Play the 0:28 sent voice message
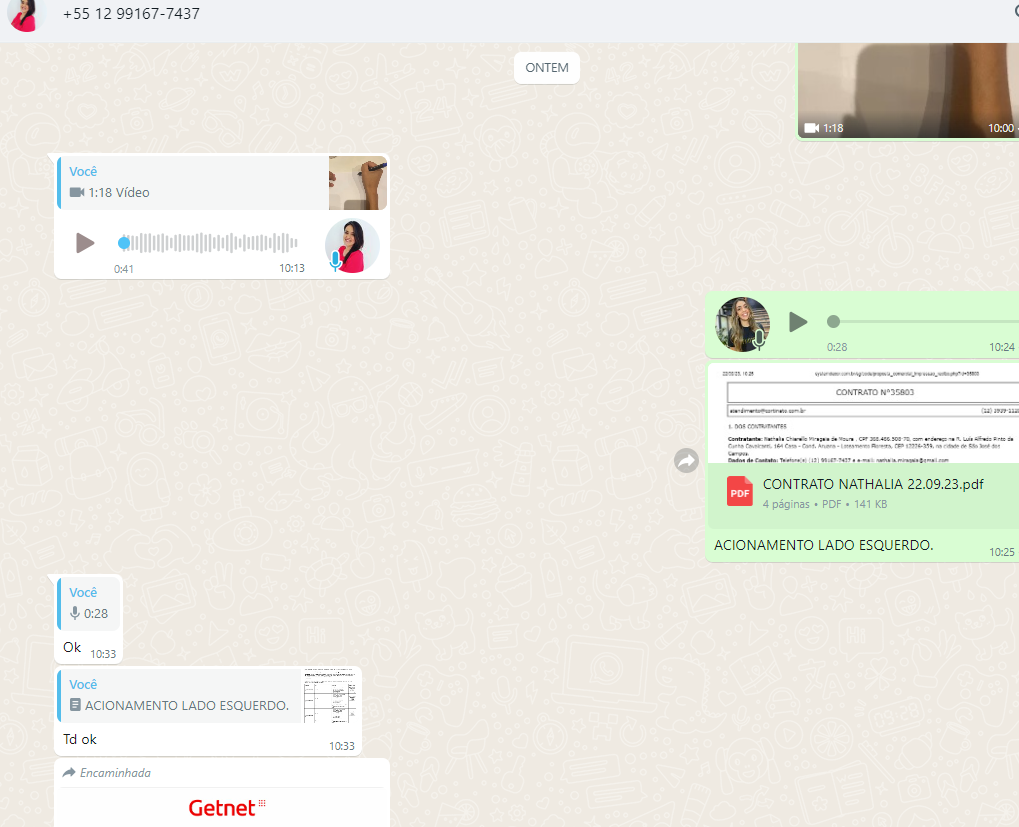Screen dimensions: 1019x827 (x=798, y=322)
